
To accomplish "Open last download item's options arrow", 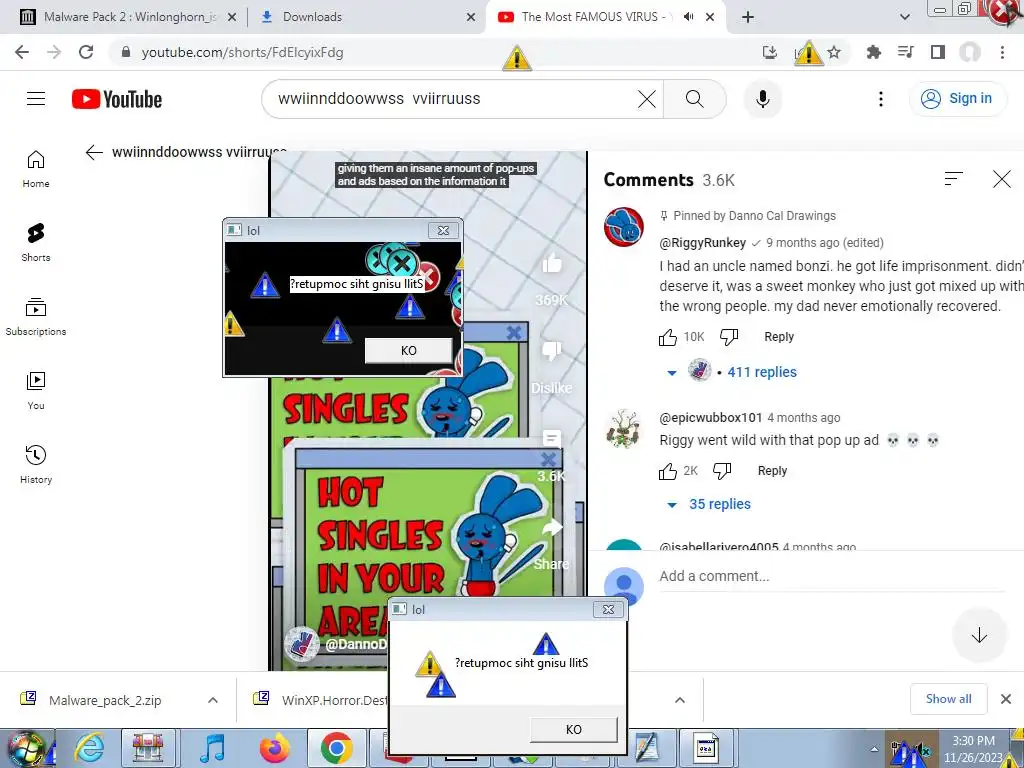I will click(x=680, y=700).
